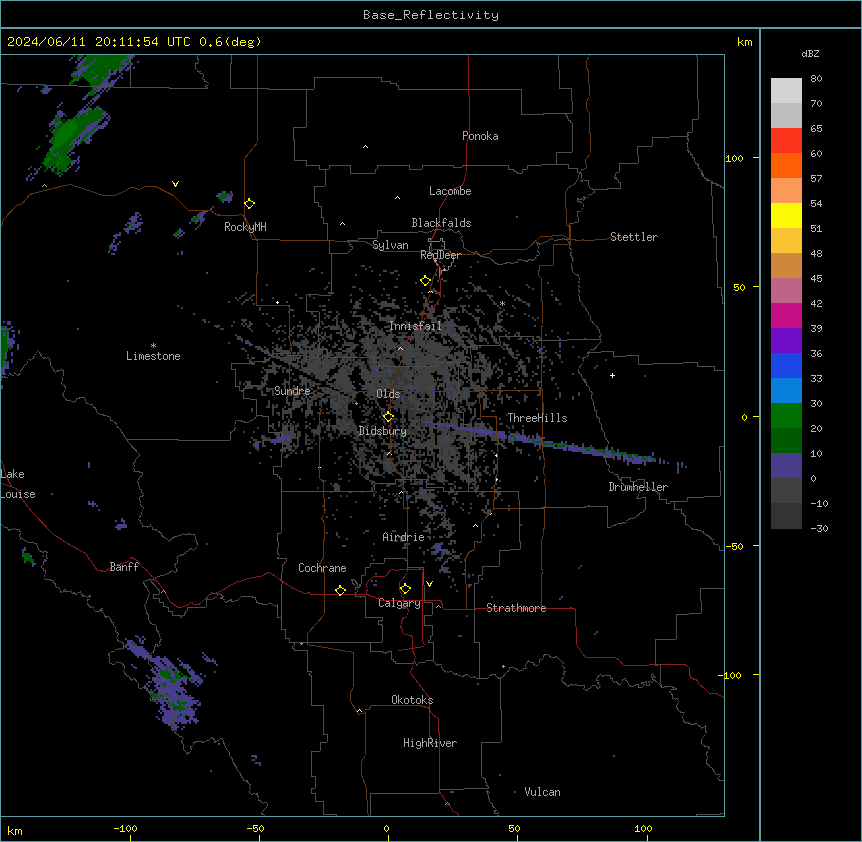The image size is (862, 842).
Task: Select the magenta swatch in dBZ legend
Action: click(786, 315)
